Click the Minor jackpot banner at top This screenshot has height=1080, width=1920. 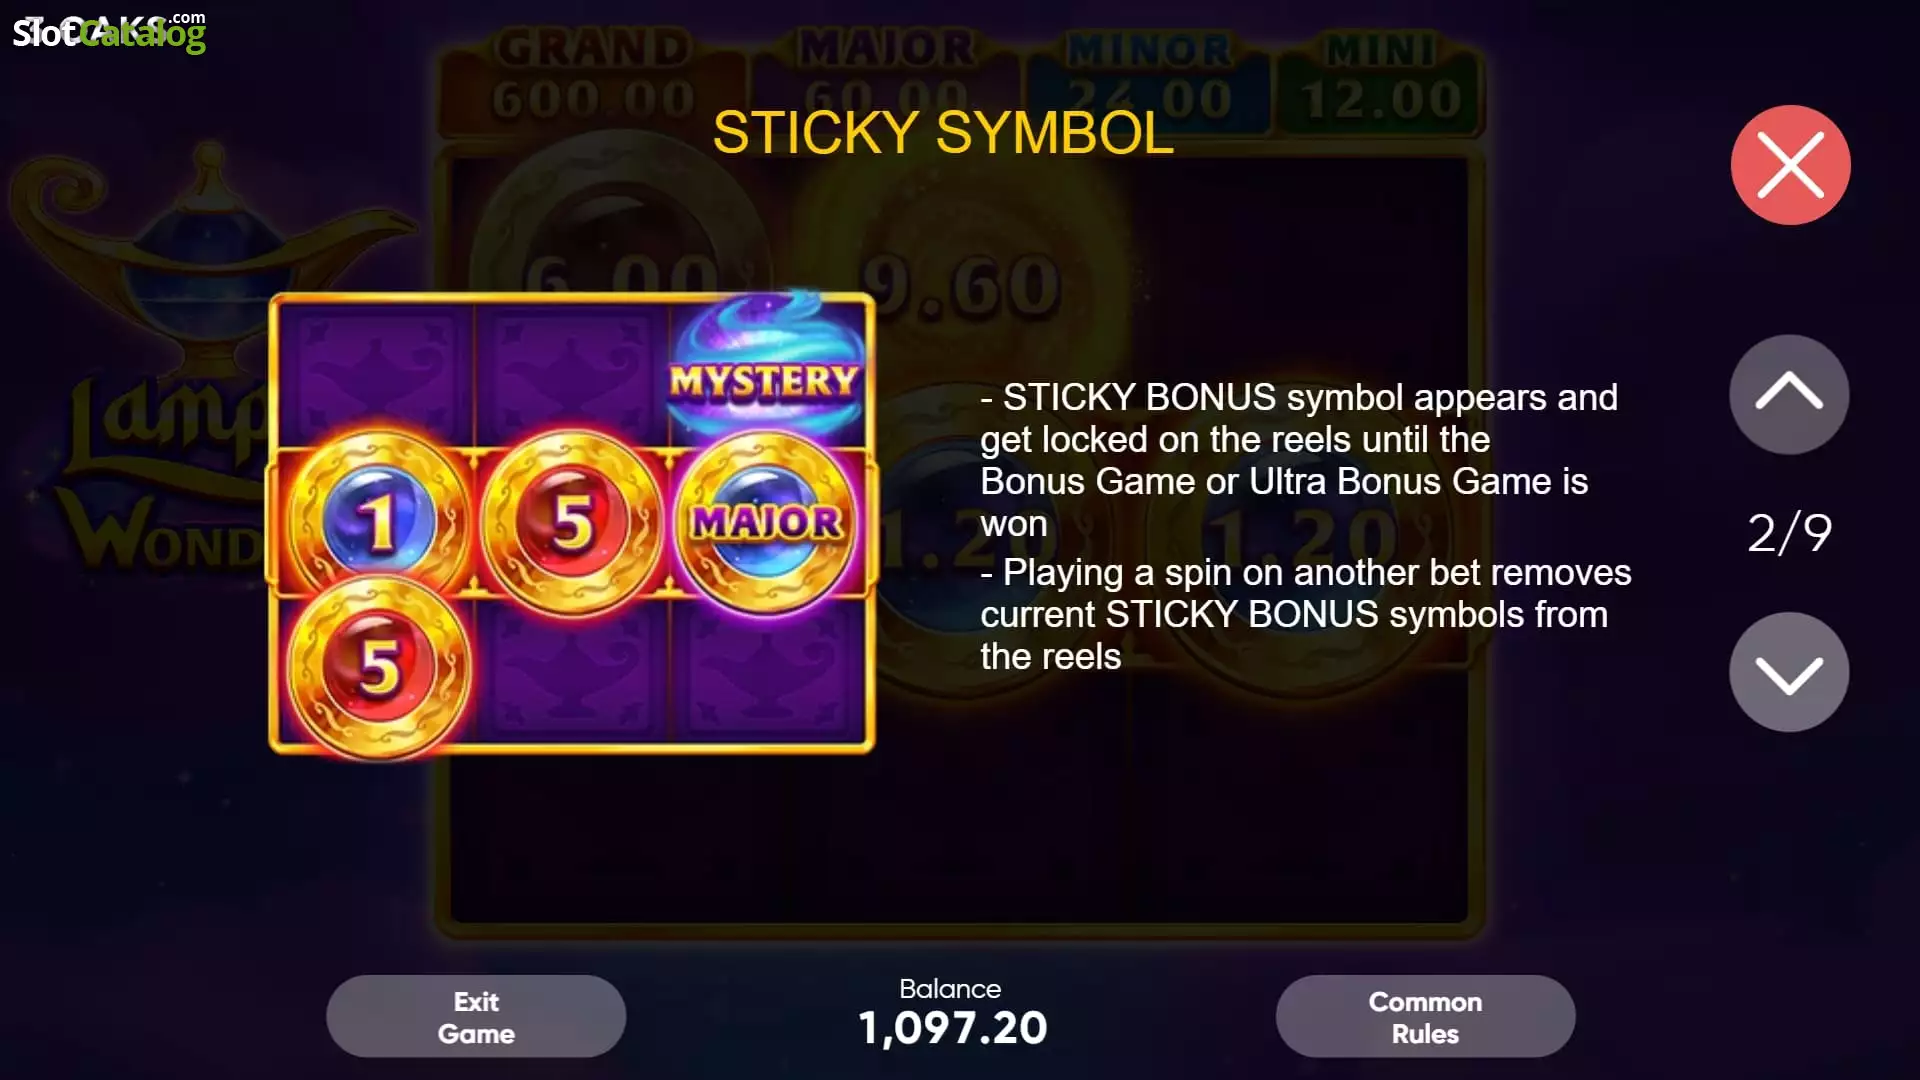pos(1148,76)
